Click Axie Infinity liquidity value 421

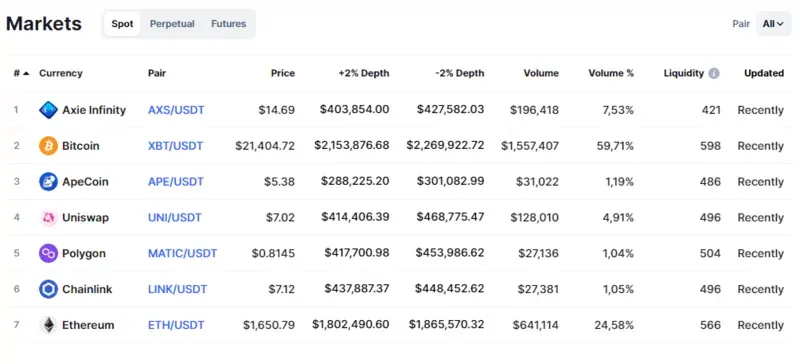(x=711, y=110)
